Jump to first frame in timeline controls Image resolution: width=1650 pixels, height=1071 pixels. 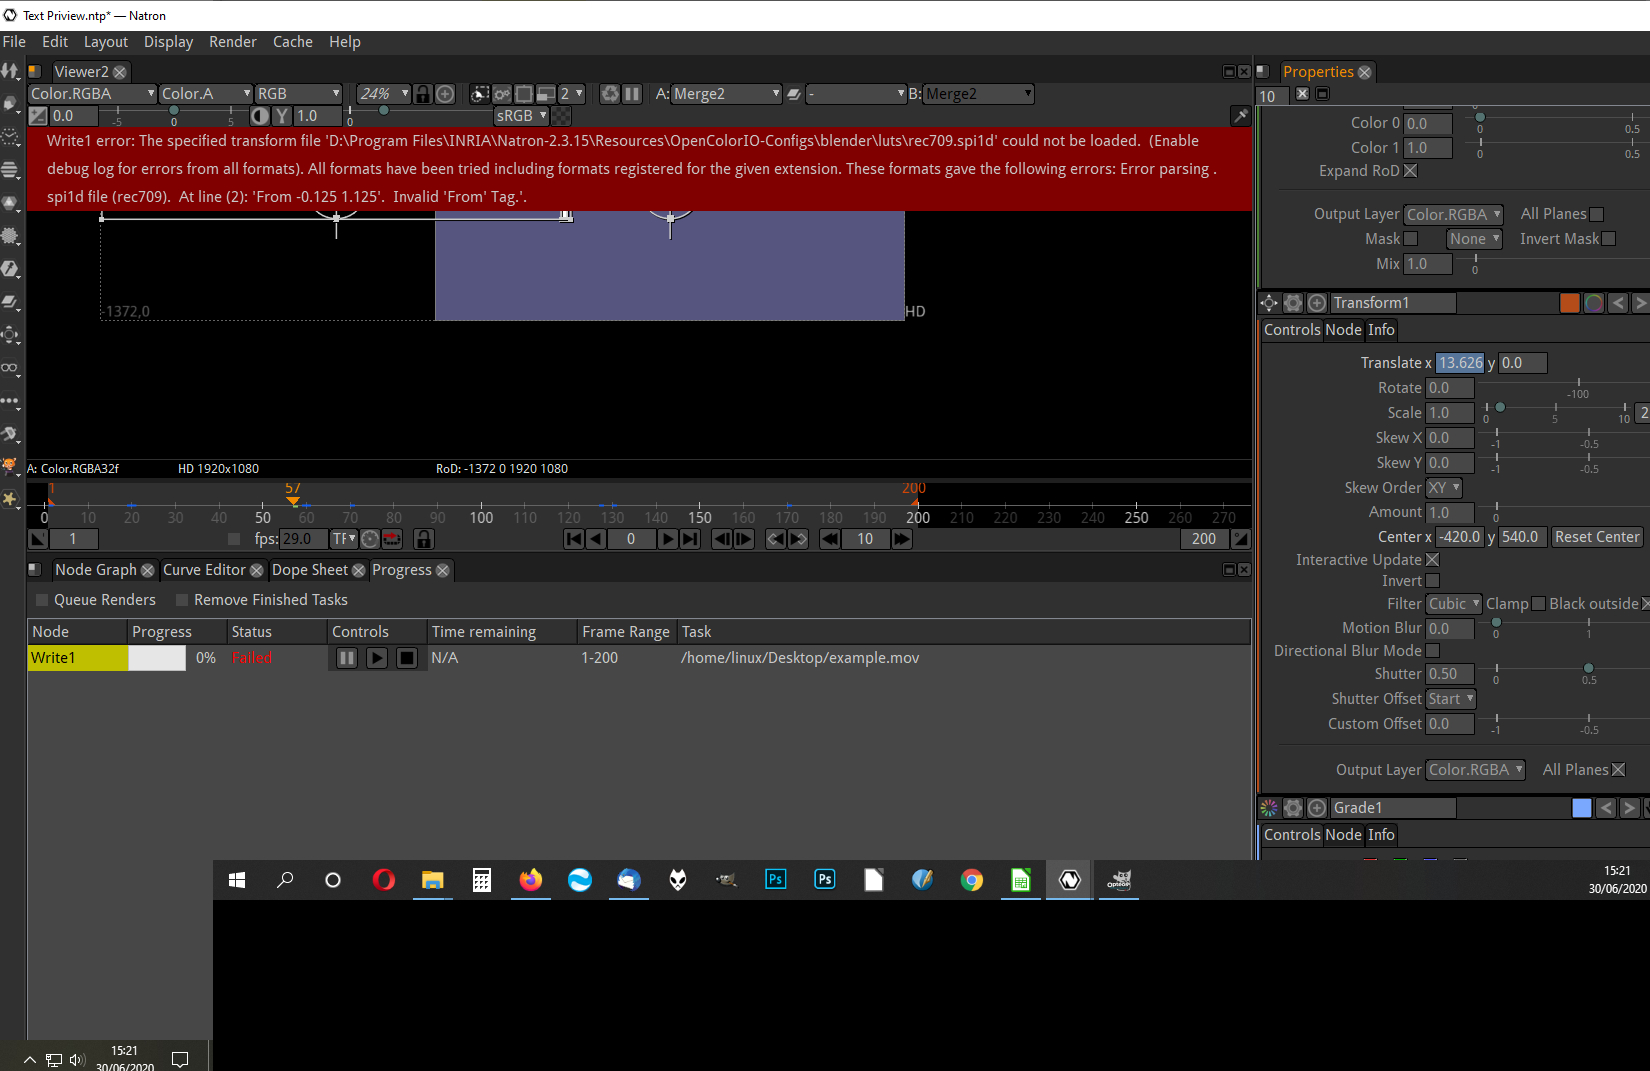(573, 539)
